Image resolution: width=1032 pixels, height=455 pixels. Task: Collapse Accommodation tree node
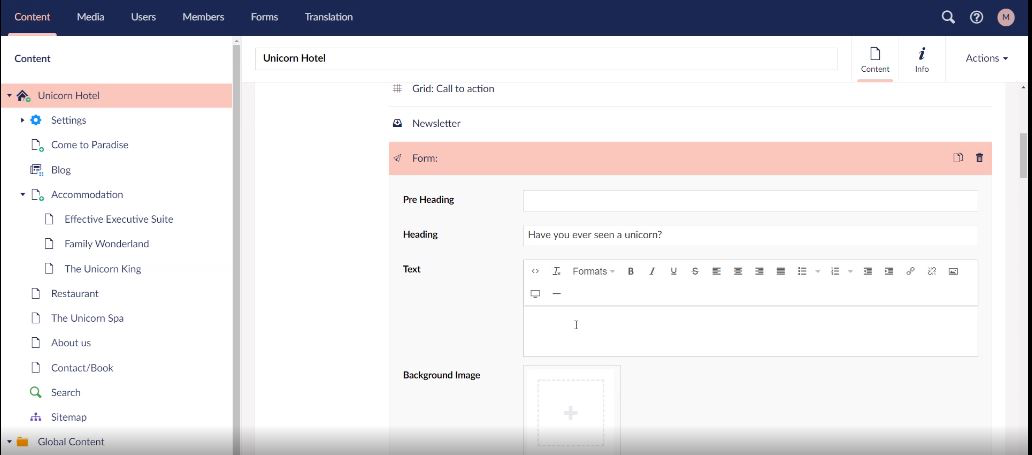[22, 195]
